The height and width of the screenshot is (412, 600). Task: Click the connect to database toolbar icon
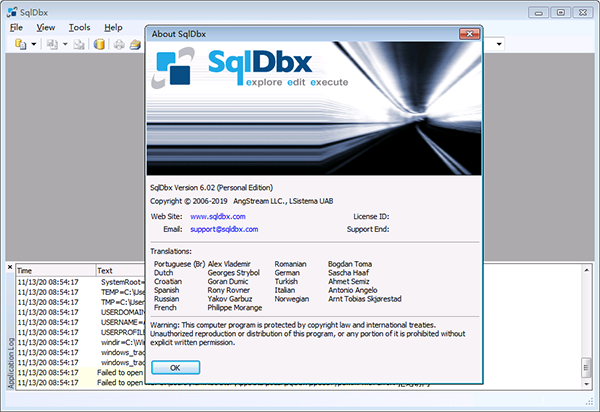(x=19, y=45)
